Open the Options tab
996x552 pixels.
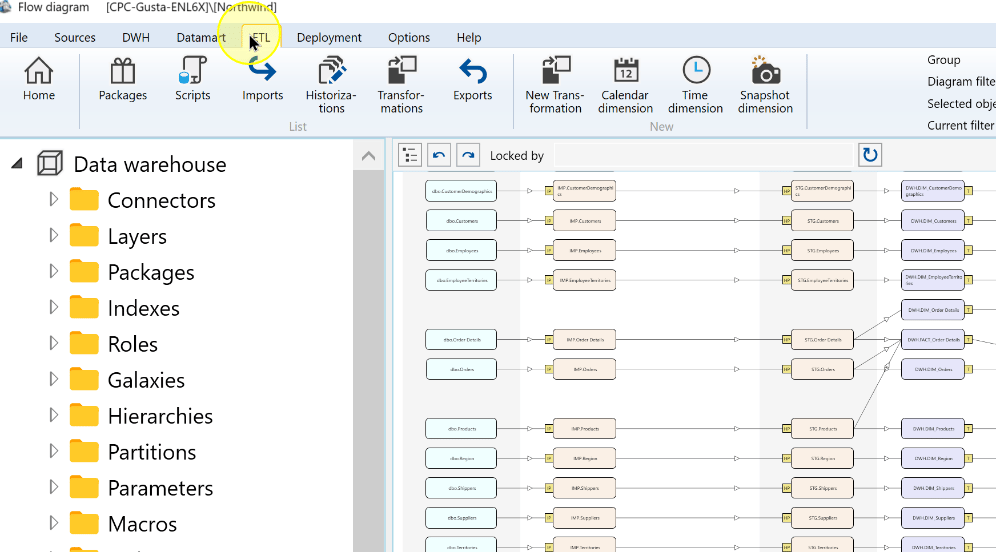point(409,37)
